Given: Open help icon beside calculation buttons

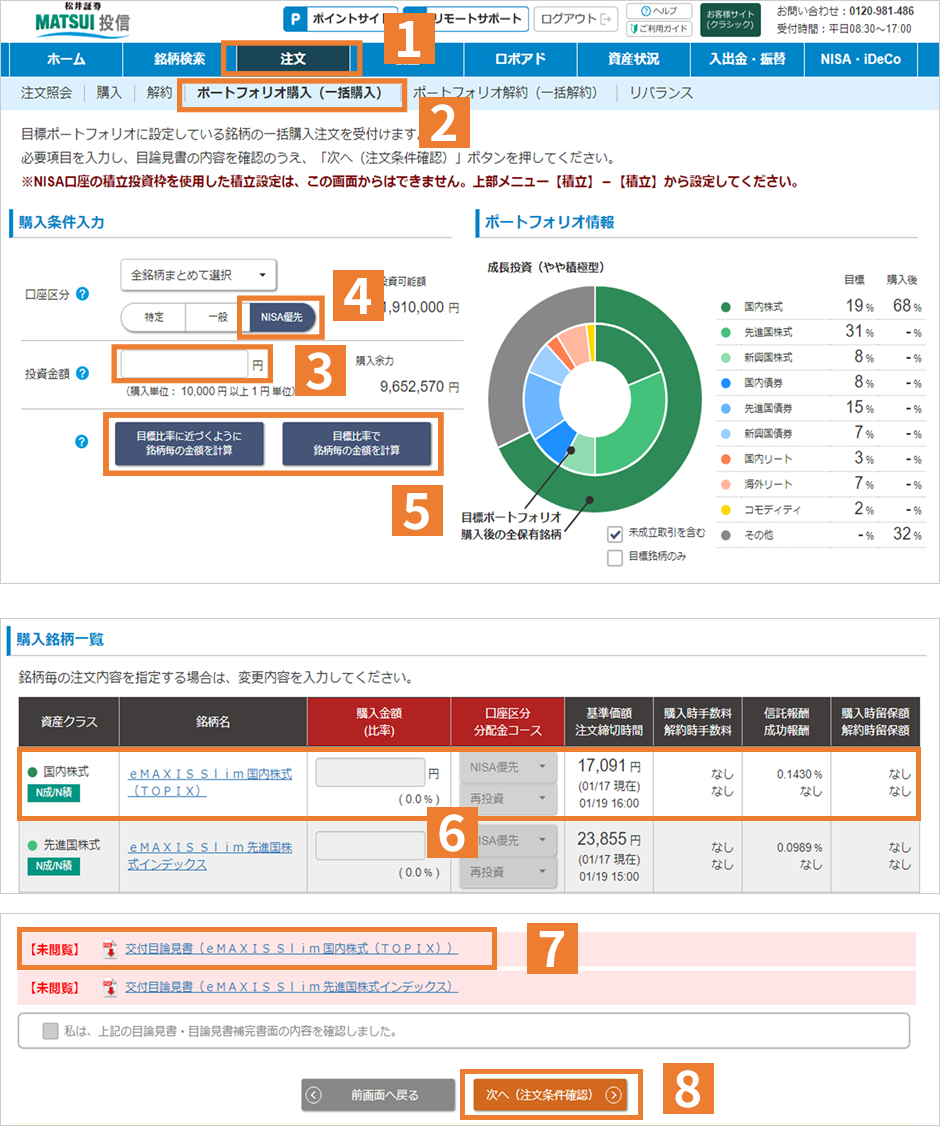Looking at the screenshot, I should tap(82, 442).
